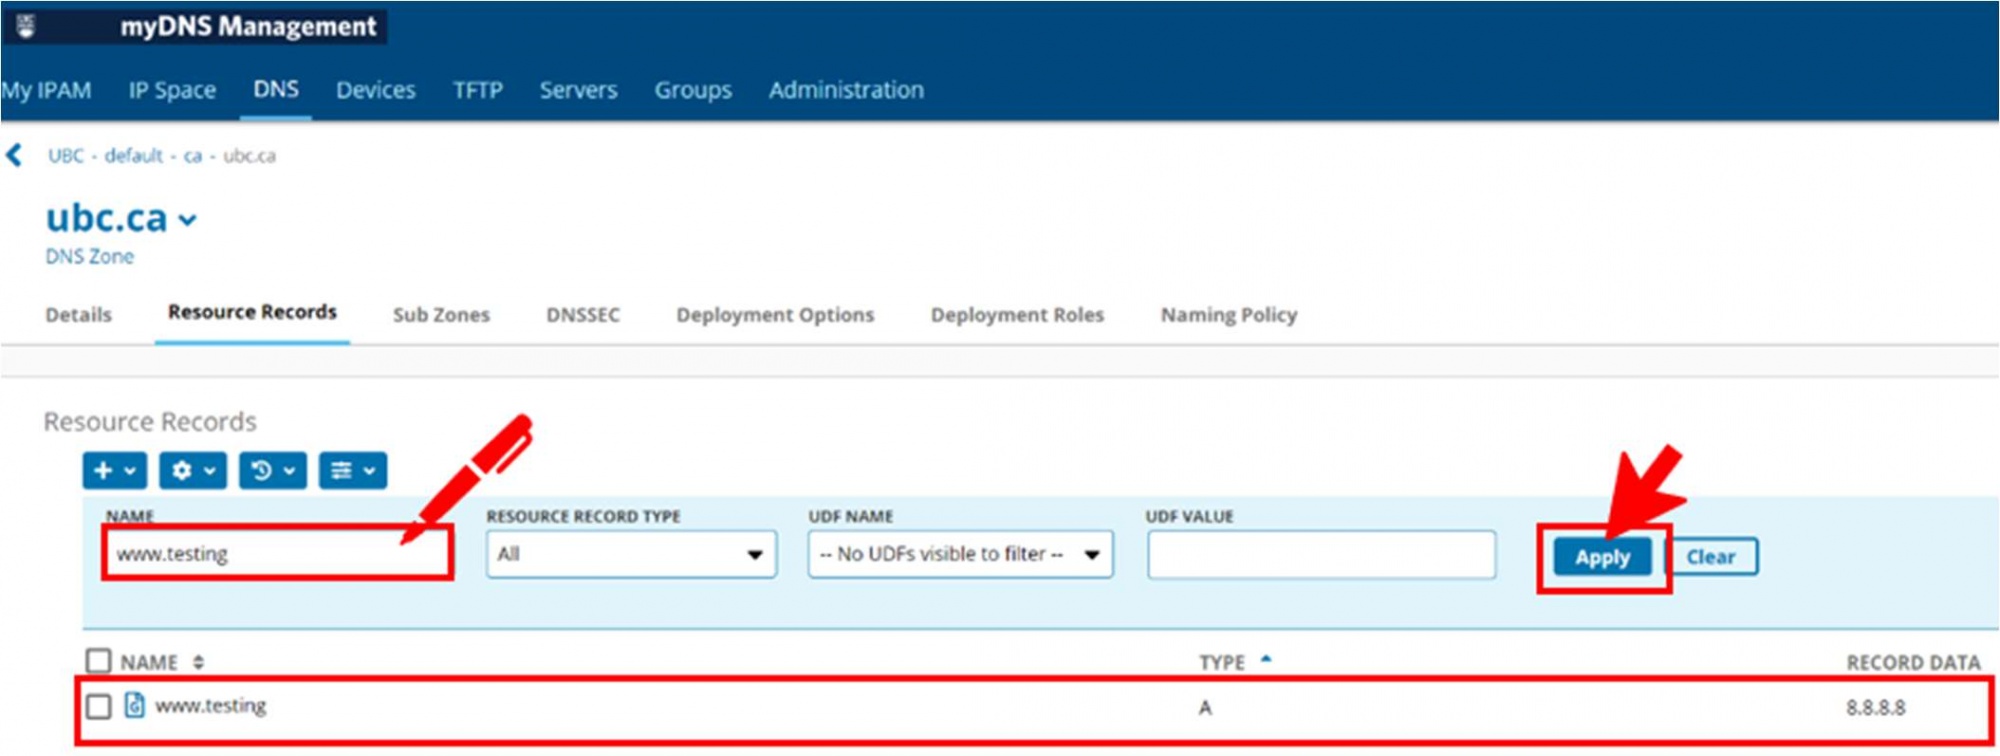
Task: Click the www.testing record document icon
Action: 134,706
